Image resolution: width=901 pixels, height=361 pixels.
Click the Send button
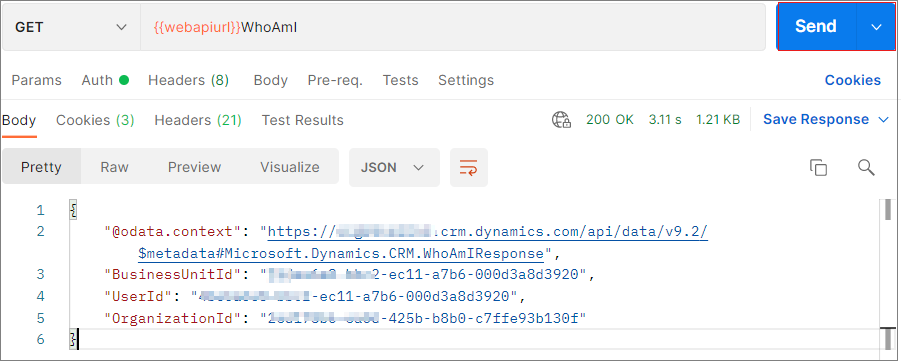[816, 27]
